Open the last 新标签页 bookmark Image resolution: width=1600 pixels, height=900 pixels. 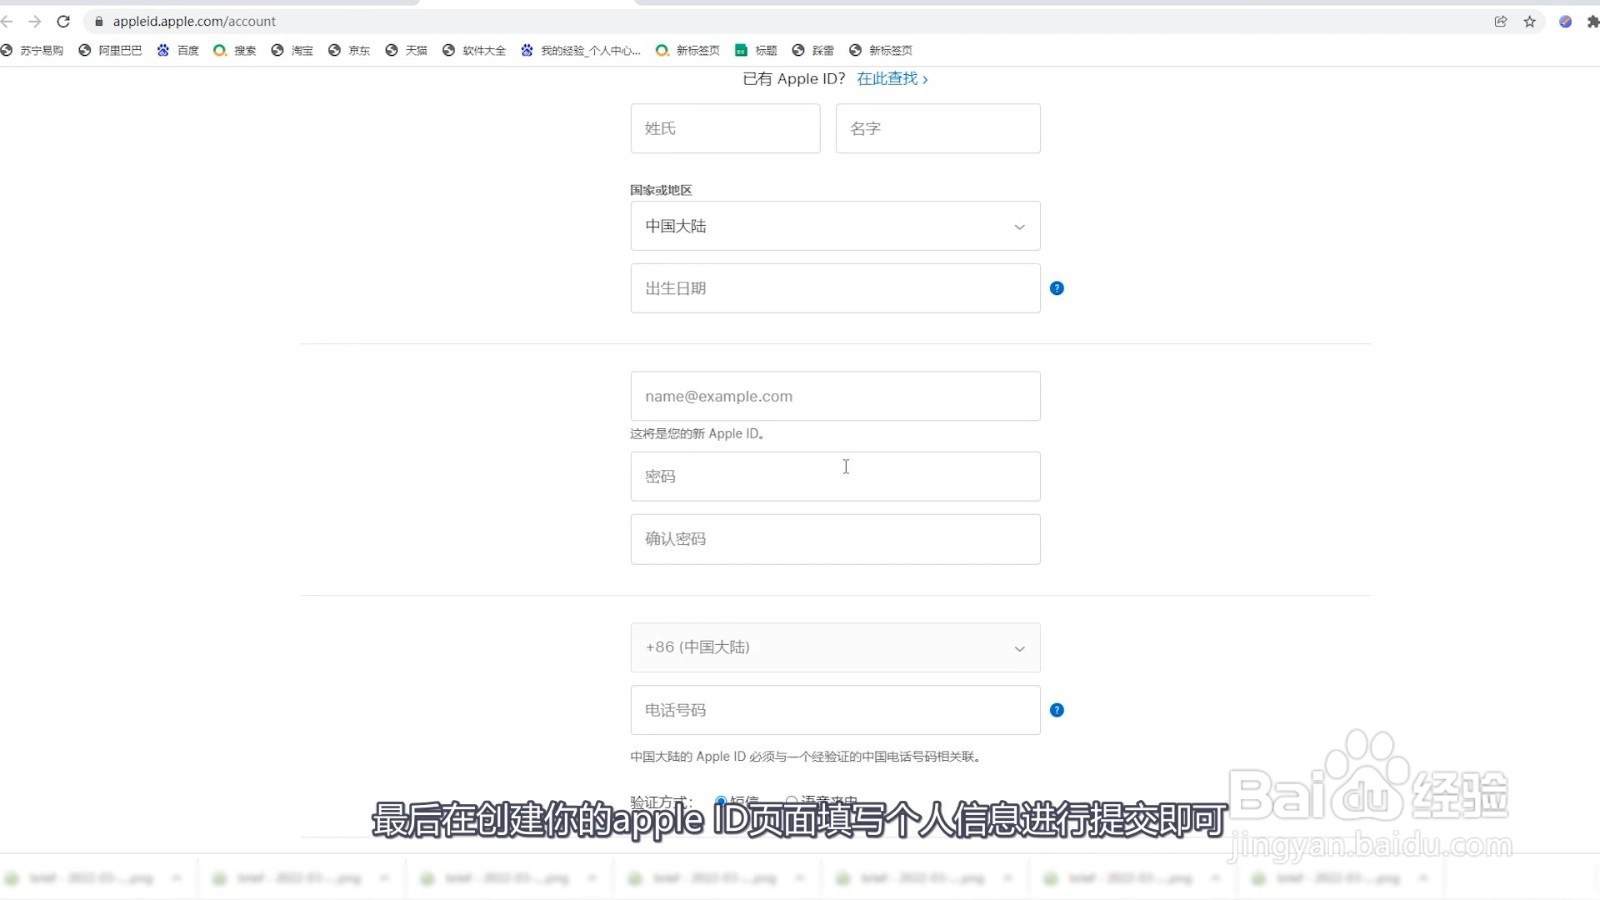coord(881,50)
